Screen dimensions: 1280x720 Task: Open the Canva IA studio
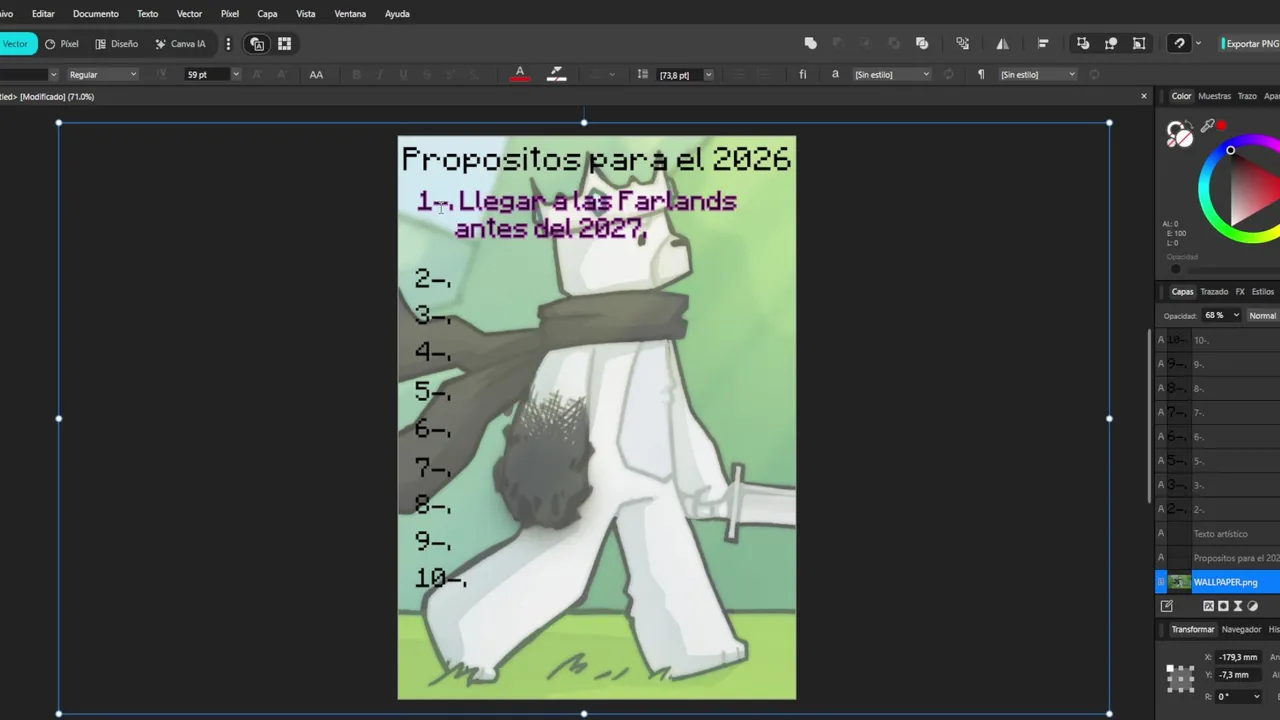[x=180, y=44]
